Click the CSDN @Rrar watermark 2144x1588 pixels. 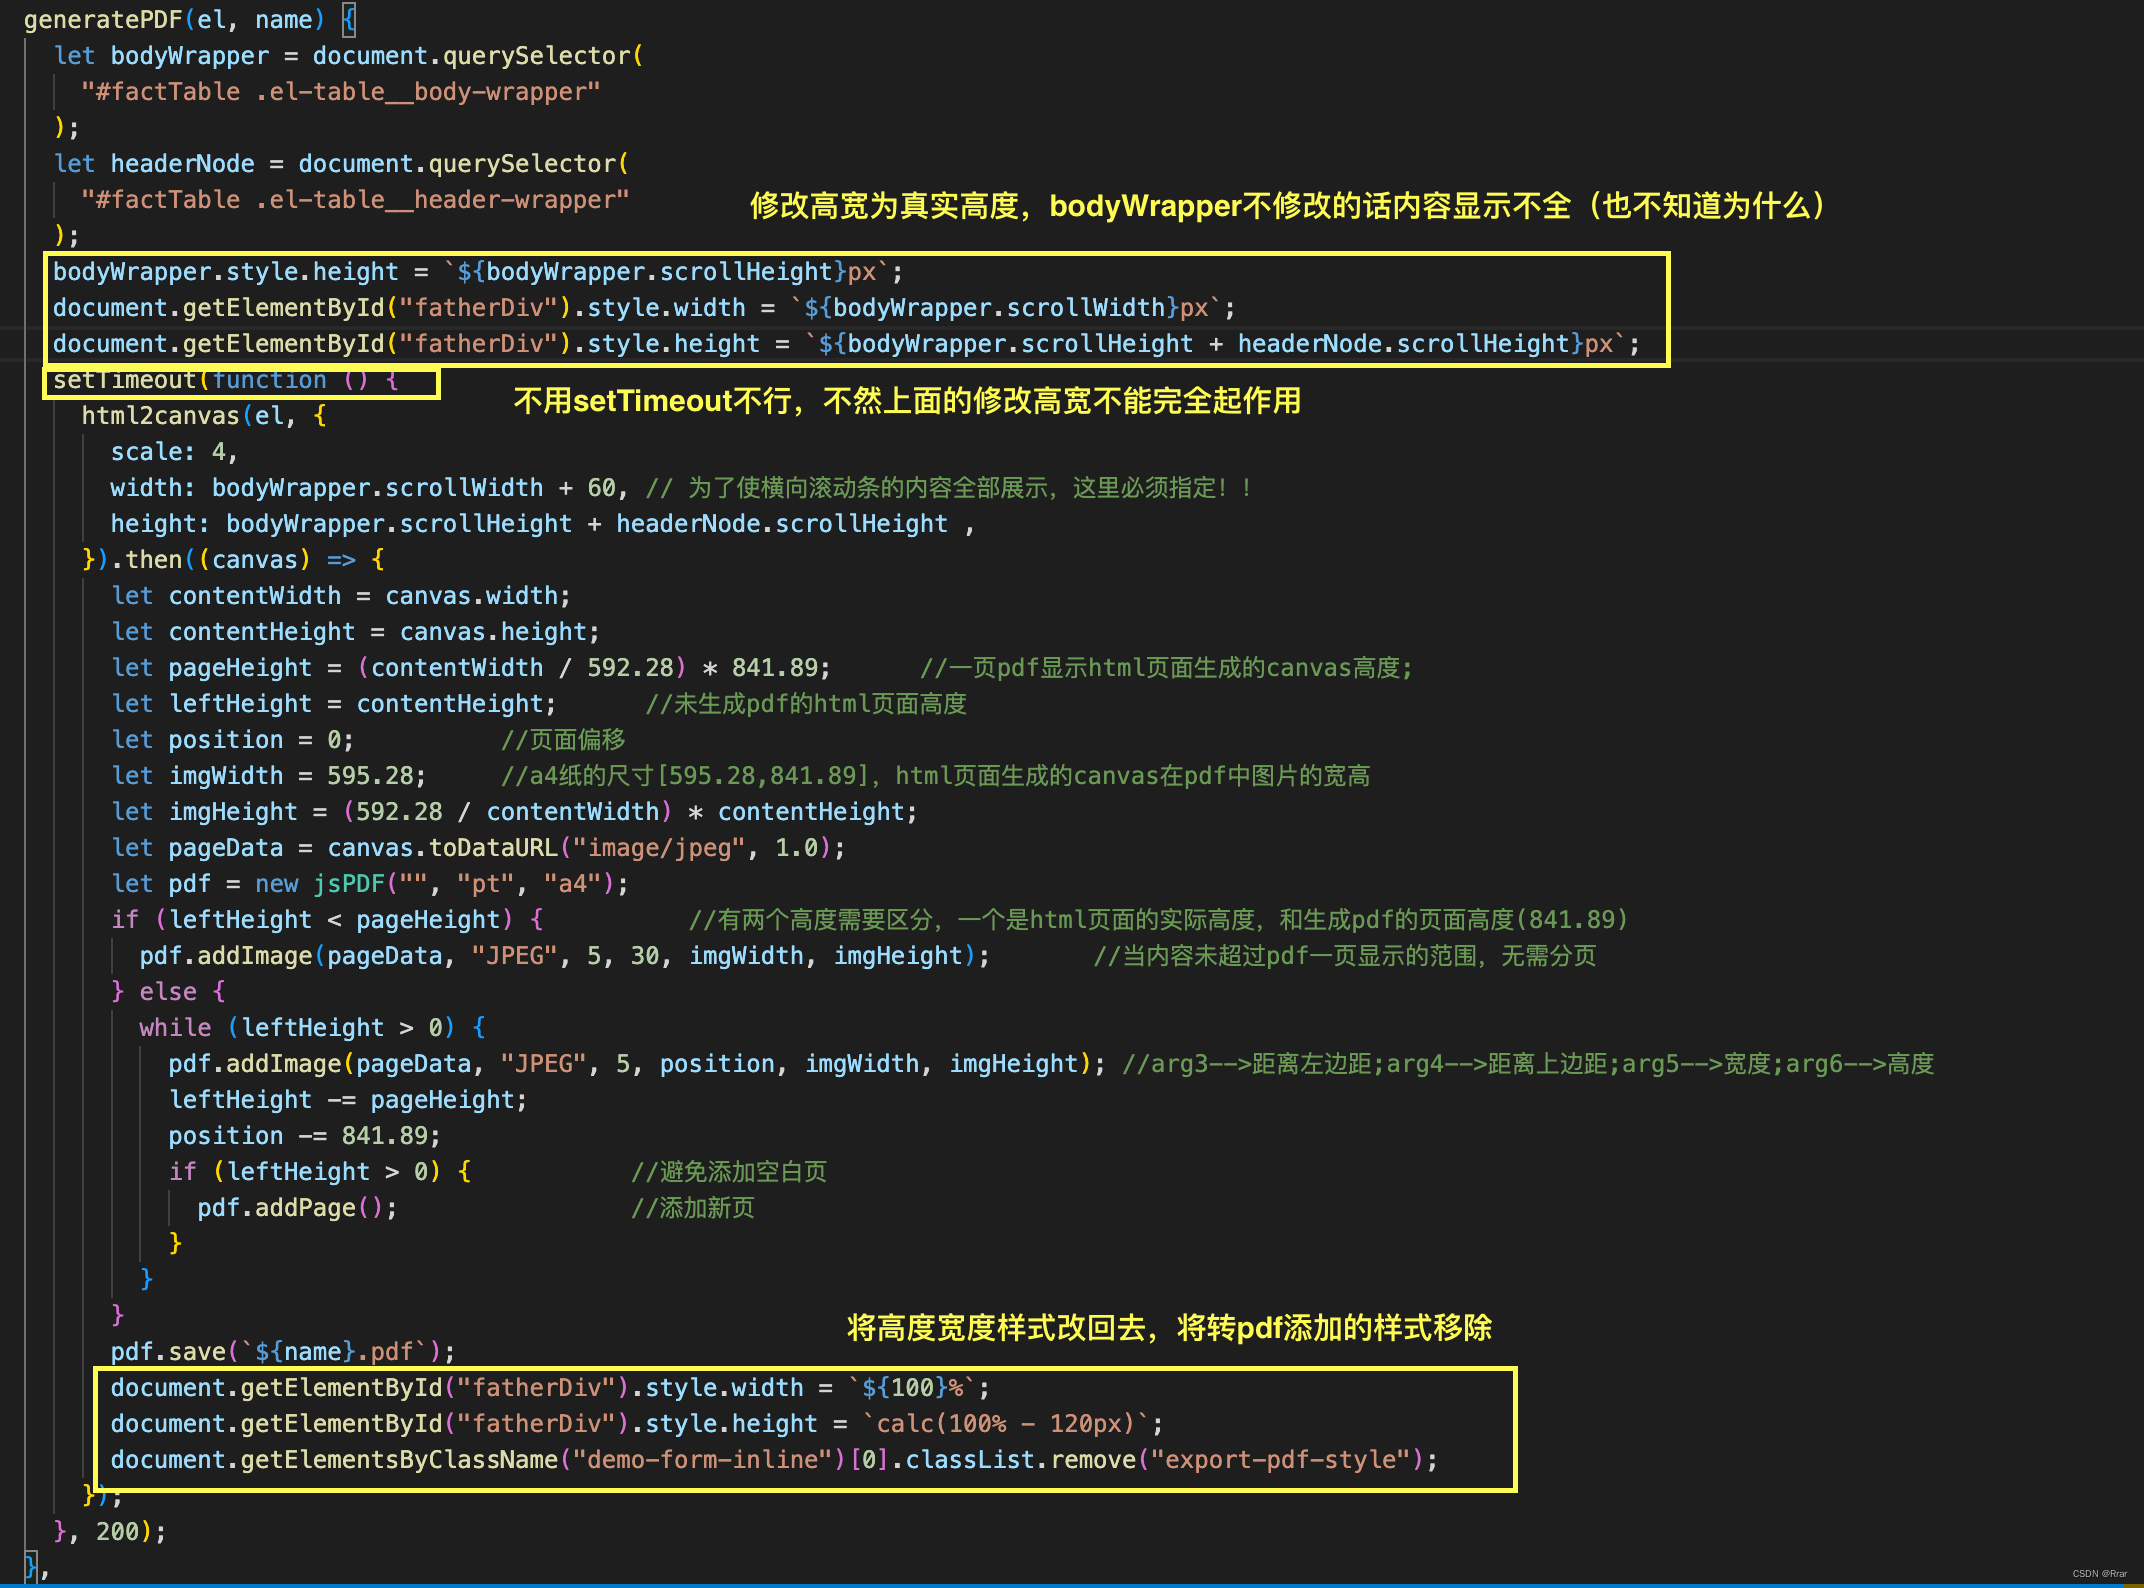2099,1574
